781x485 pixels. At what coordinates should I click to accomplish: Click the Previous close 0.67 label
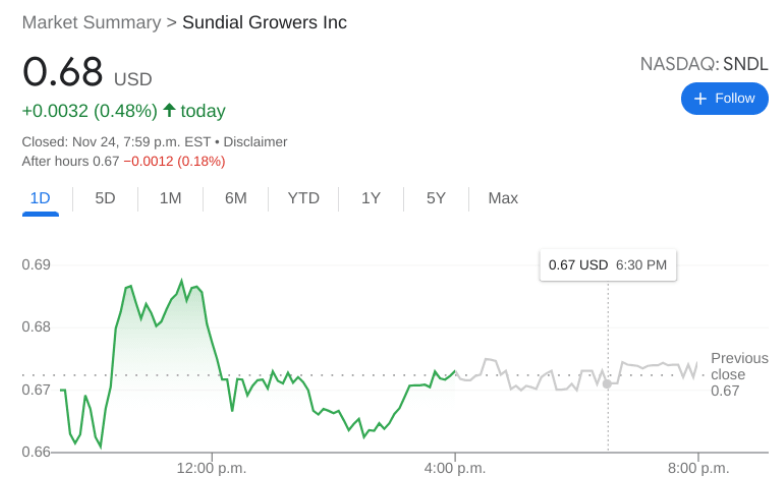tap(739, 374)
